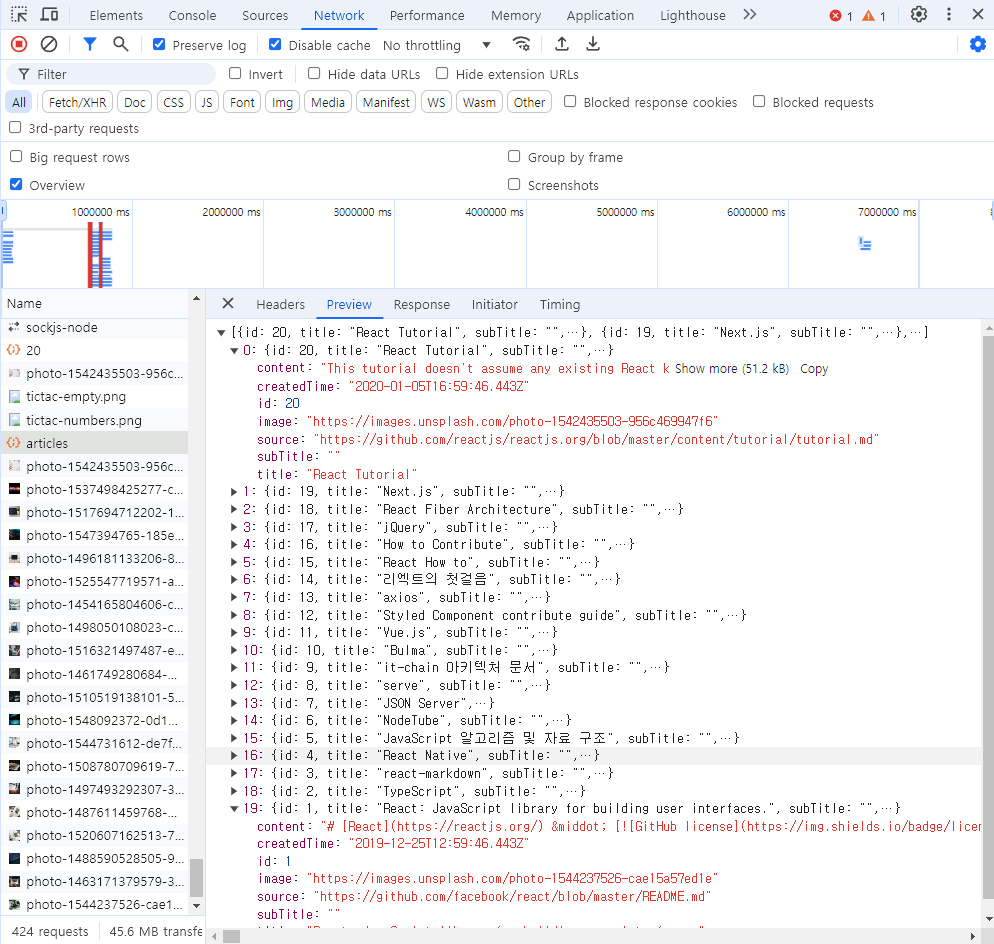Enable Hide data URLs checkbox
Viewport: 994px width, 944px height.
314,74
